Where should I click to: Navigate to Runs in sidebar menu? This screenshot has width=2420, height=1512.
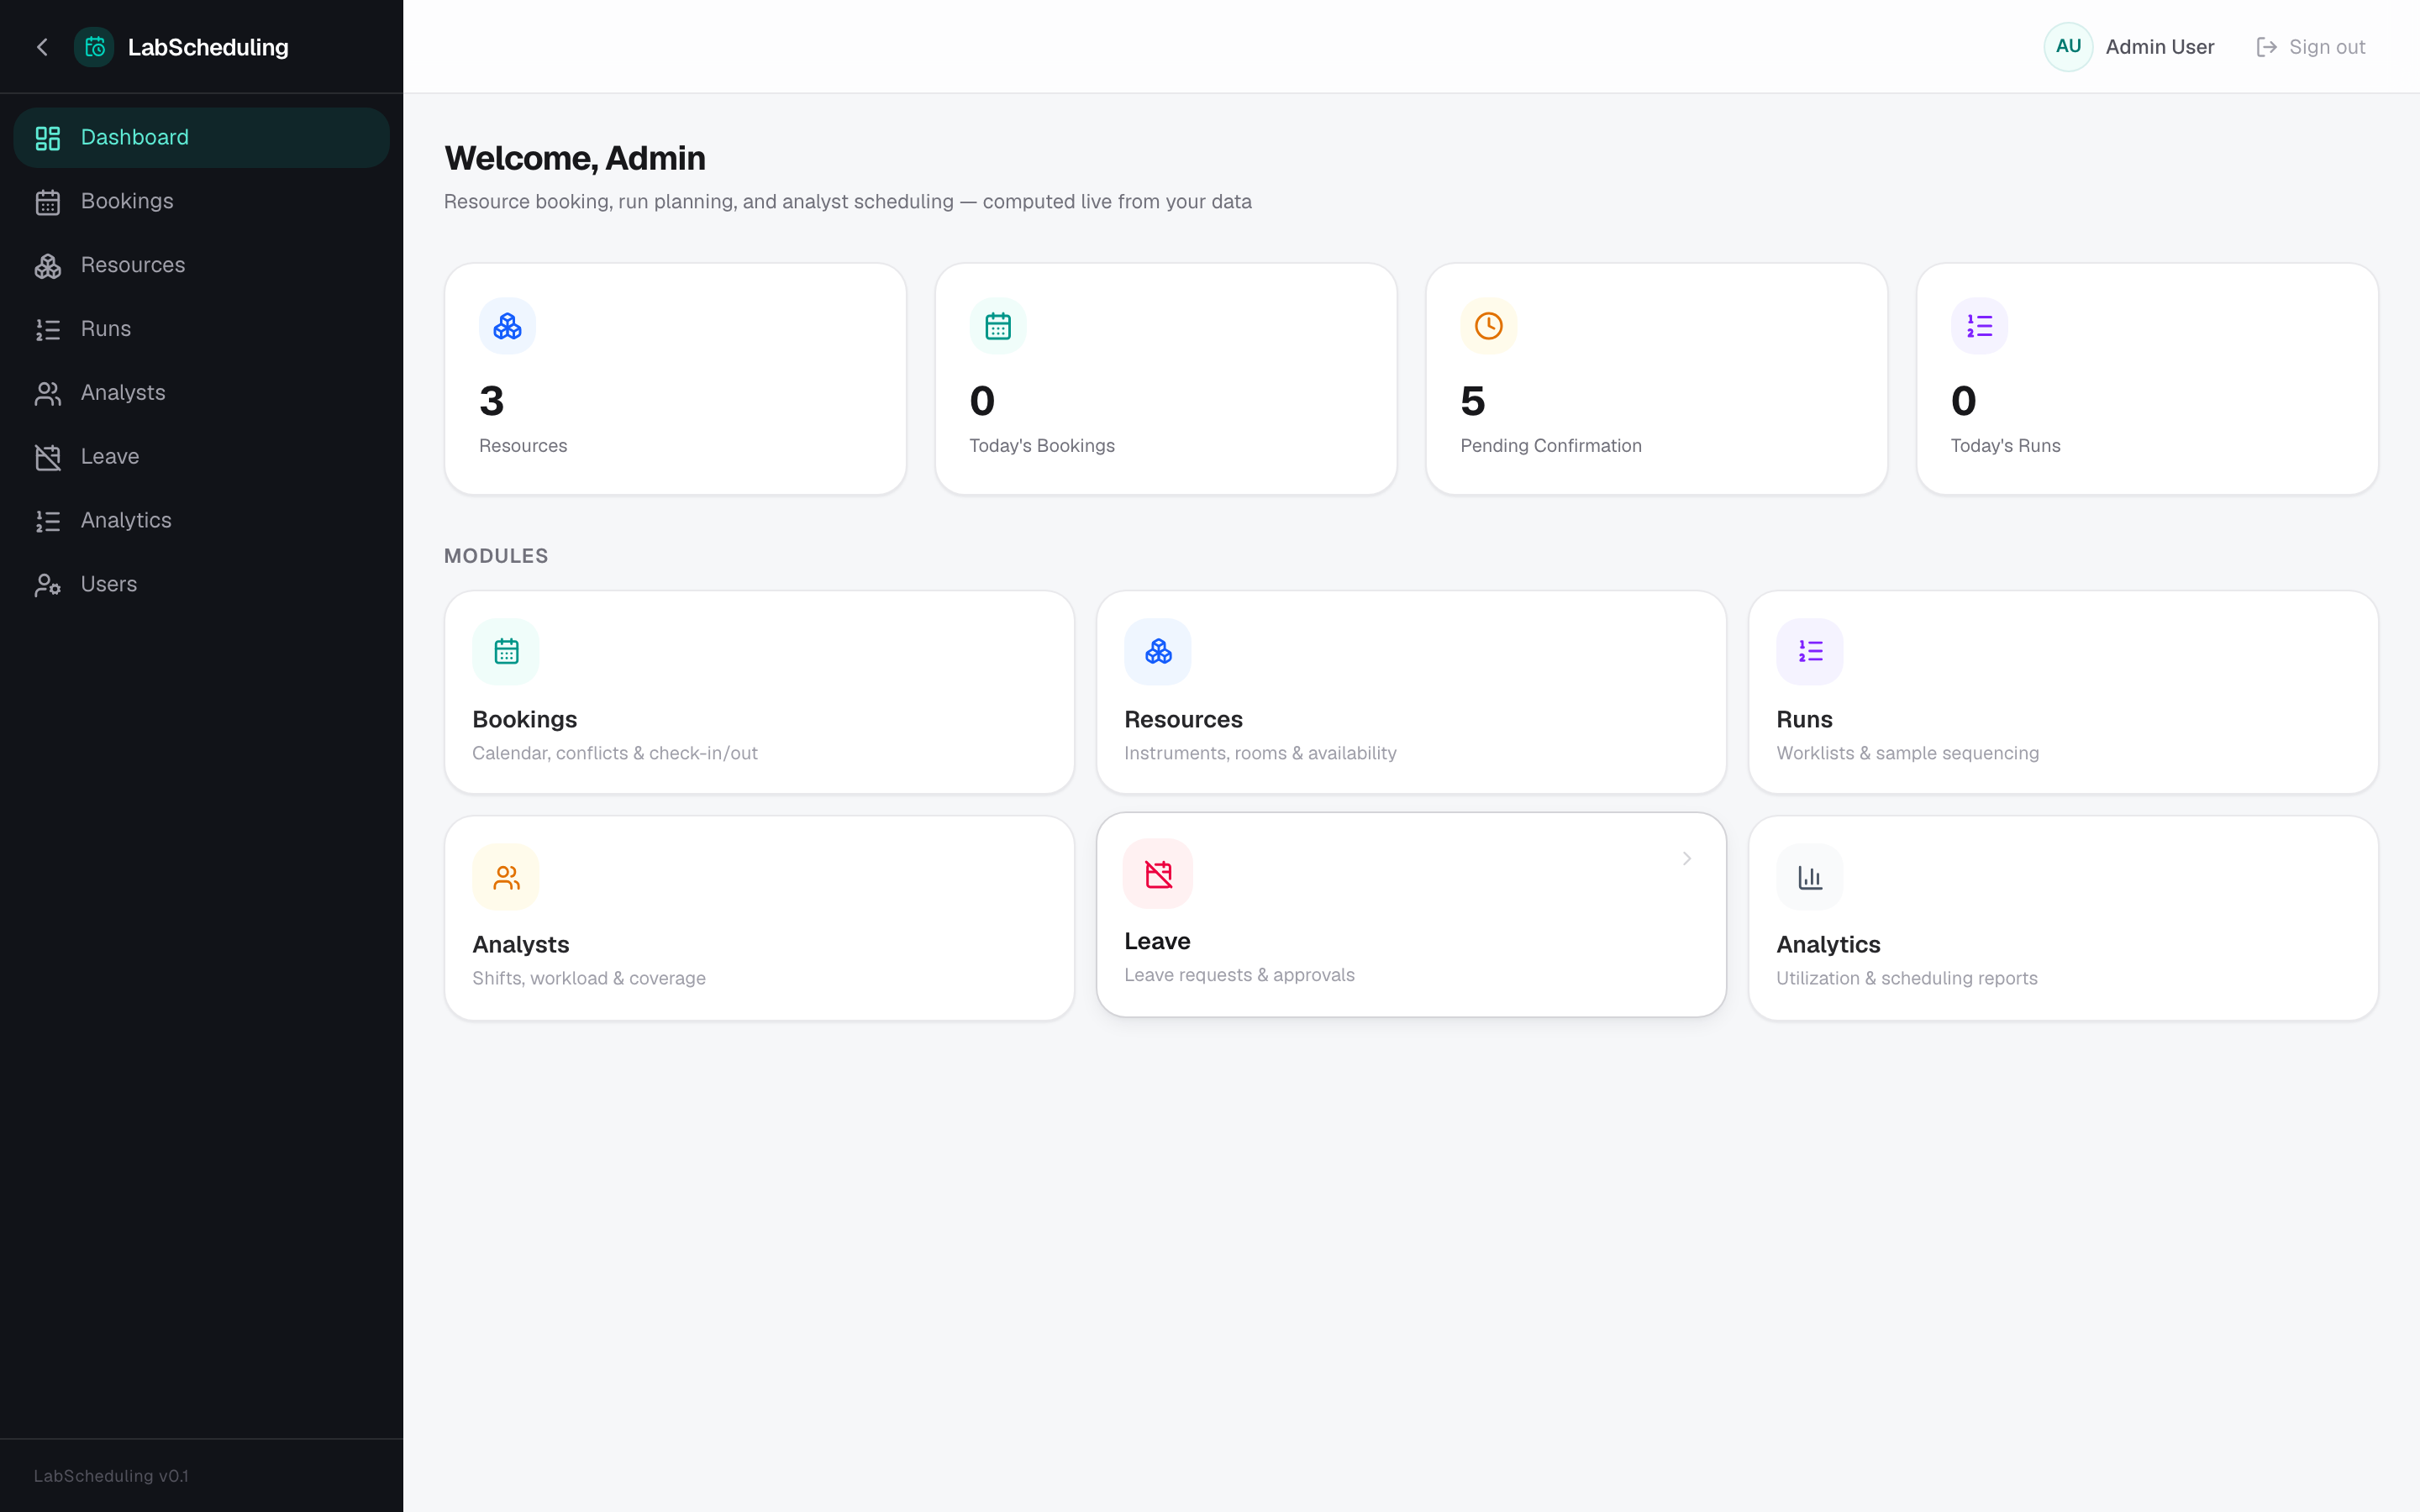201,330
